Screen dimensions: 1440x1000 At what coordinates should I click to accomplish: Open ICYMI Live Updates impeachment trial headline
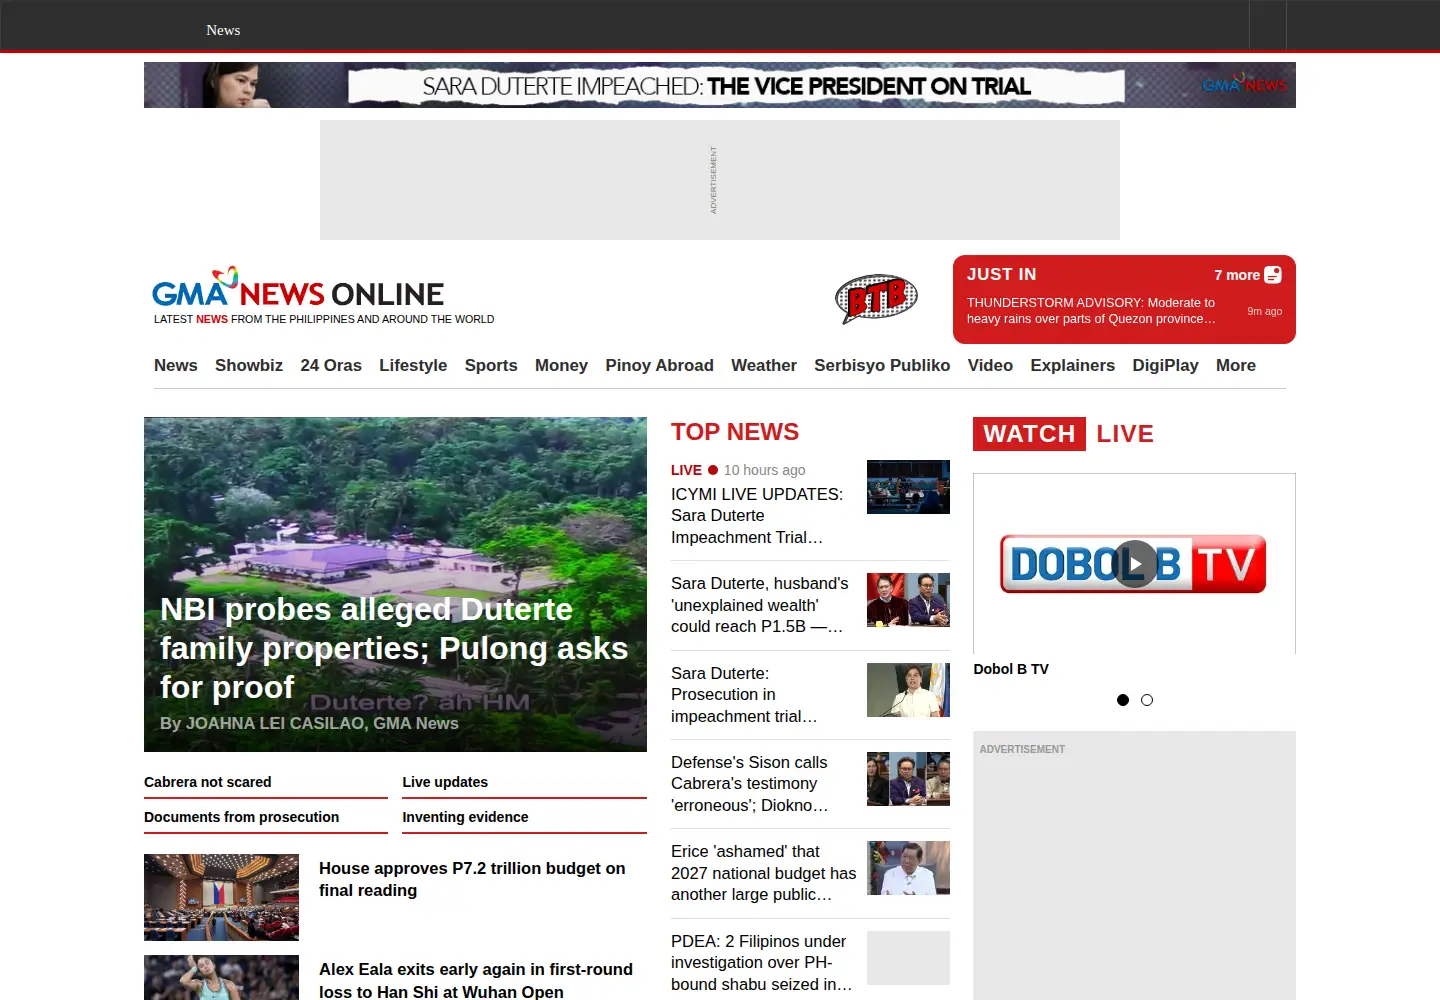click(x=757, y=516)
